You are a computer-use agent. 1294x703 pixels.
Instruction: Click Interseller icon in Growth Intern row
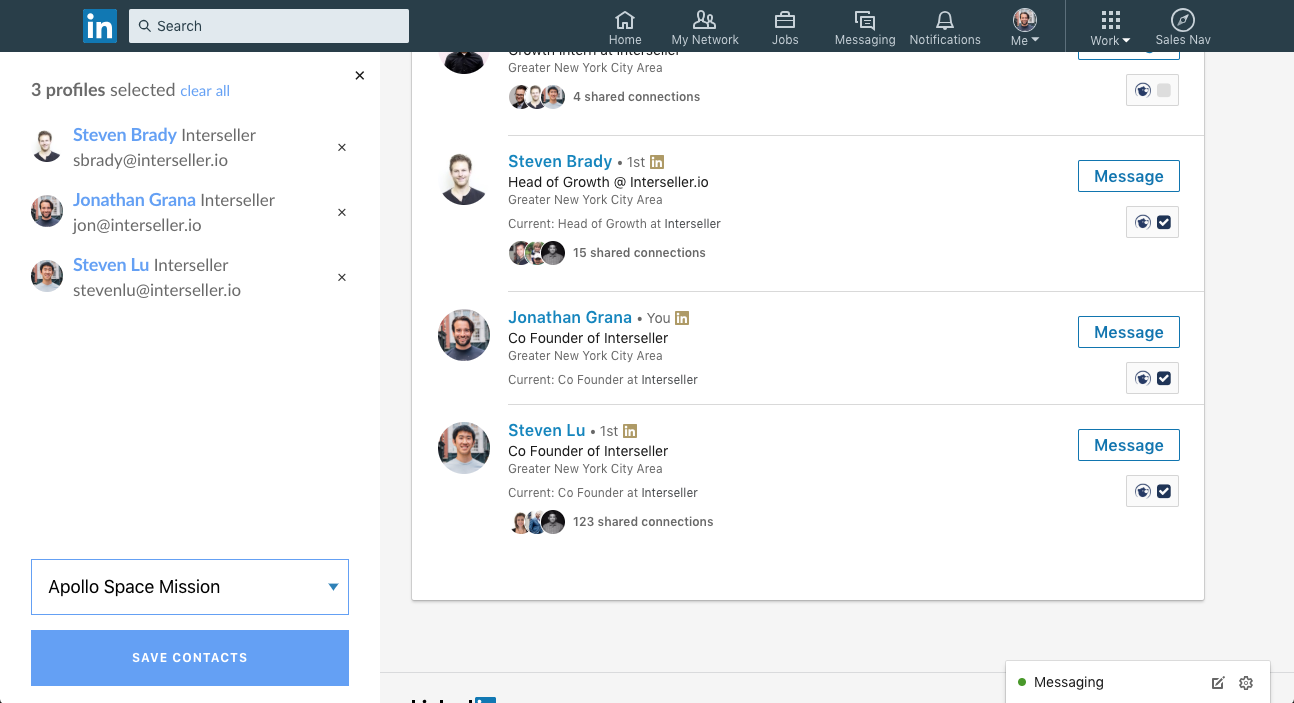(x=1143, y=91)
